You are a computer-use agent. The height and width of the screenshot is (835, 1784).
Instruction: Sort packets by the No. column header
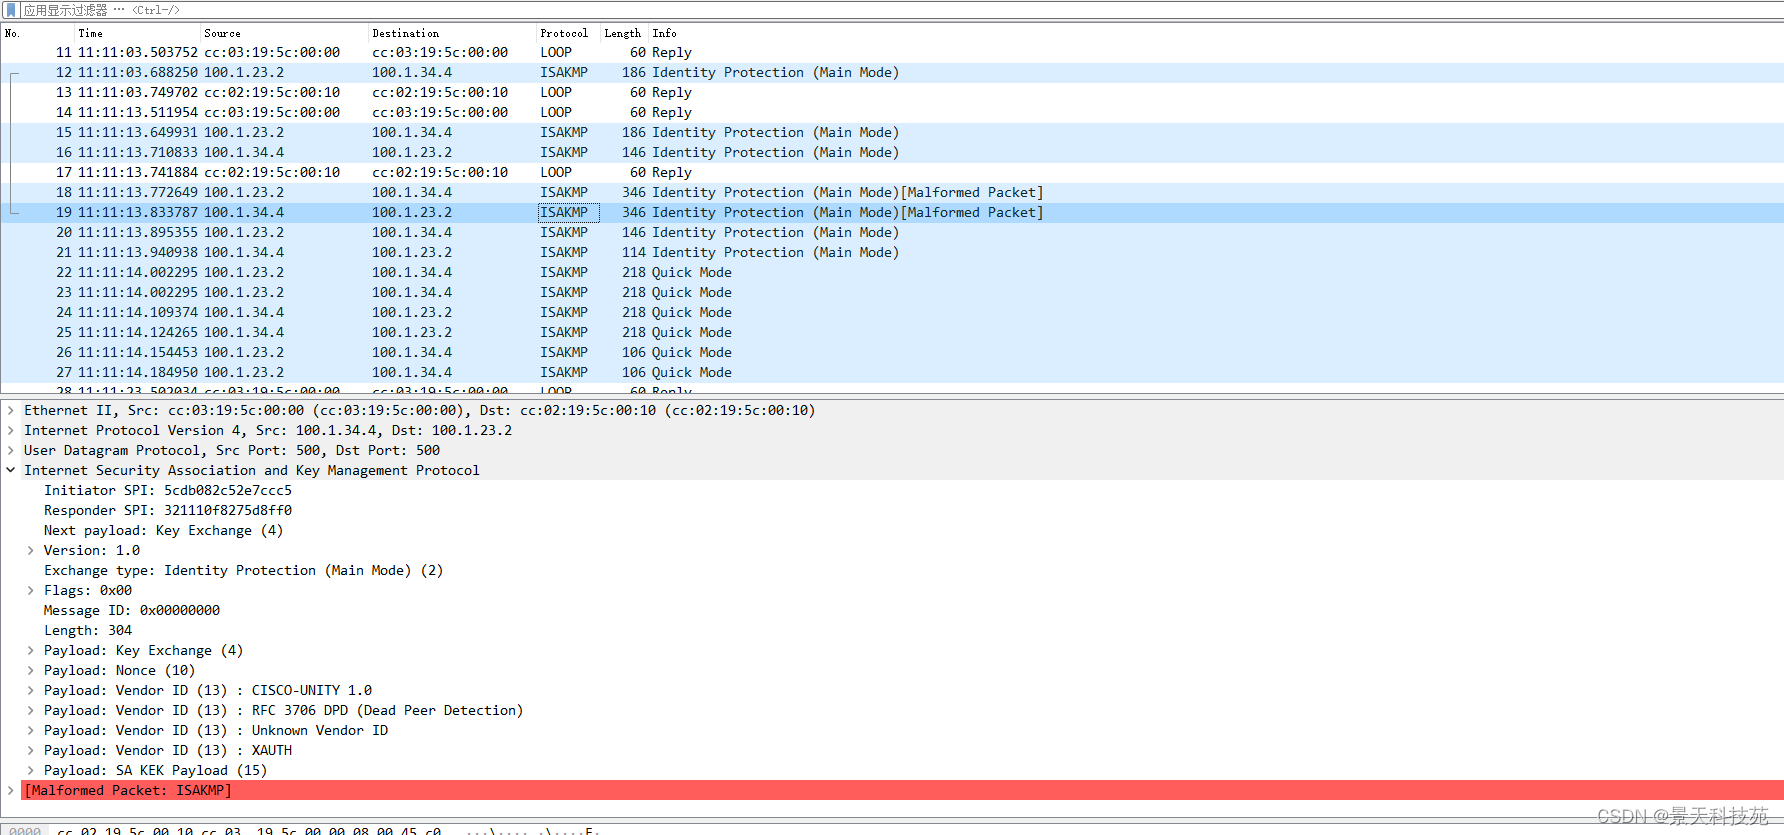pyautogui.click(x=12, y=33)
